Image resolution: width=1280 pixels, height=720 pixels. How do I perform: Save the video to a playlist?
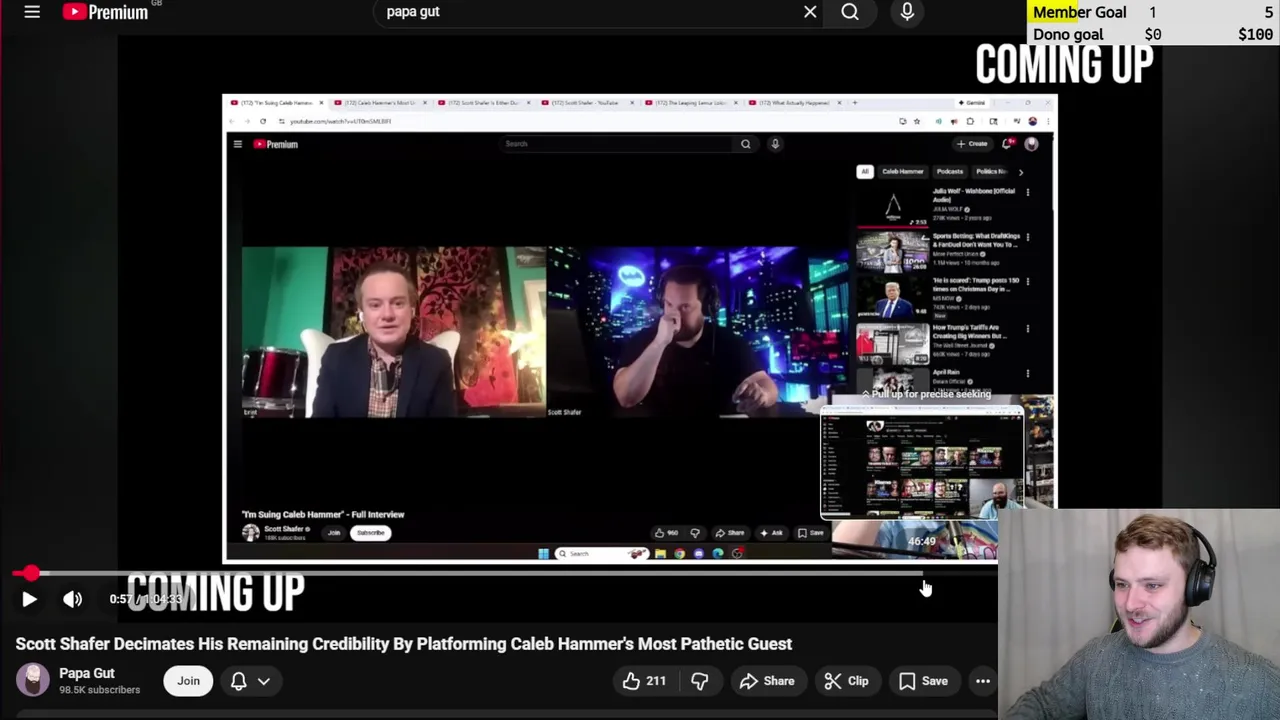pyautogui.click(x=923, y=681)
